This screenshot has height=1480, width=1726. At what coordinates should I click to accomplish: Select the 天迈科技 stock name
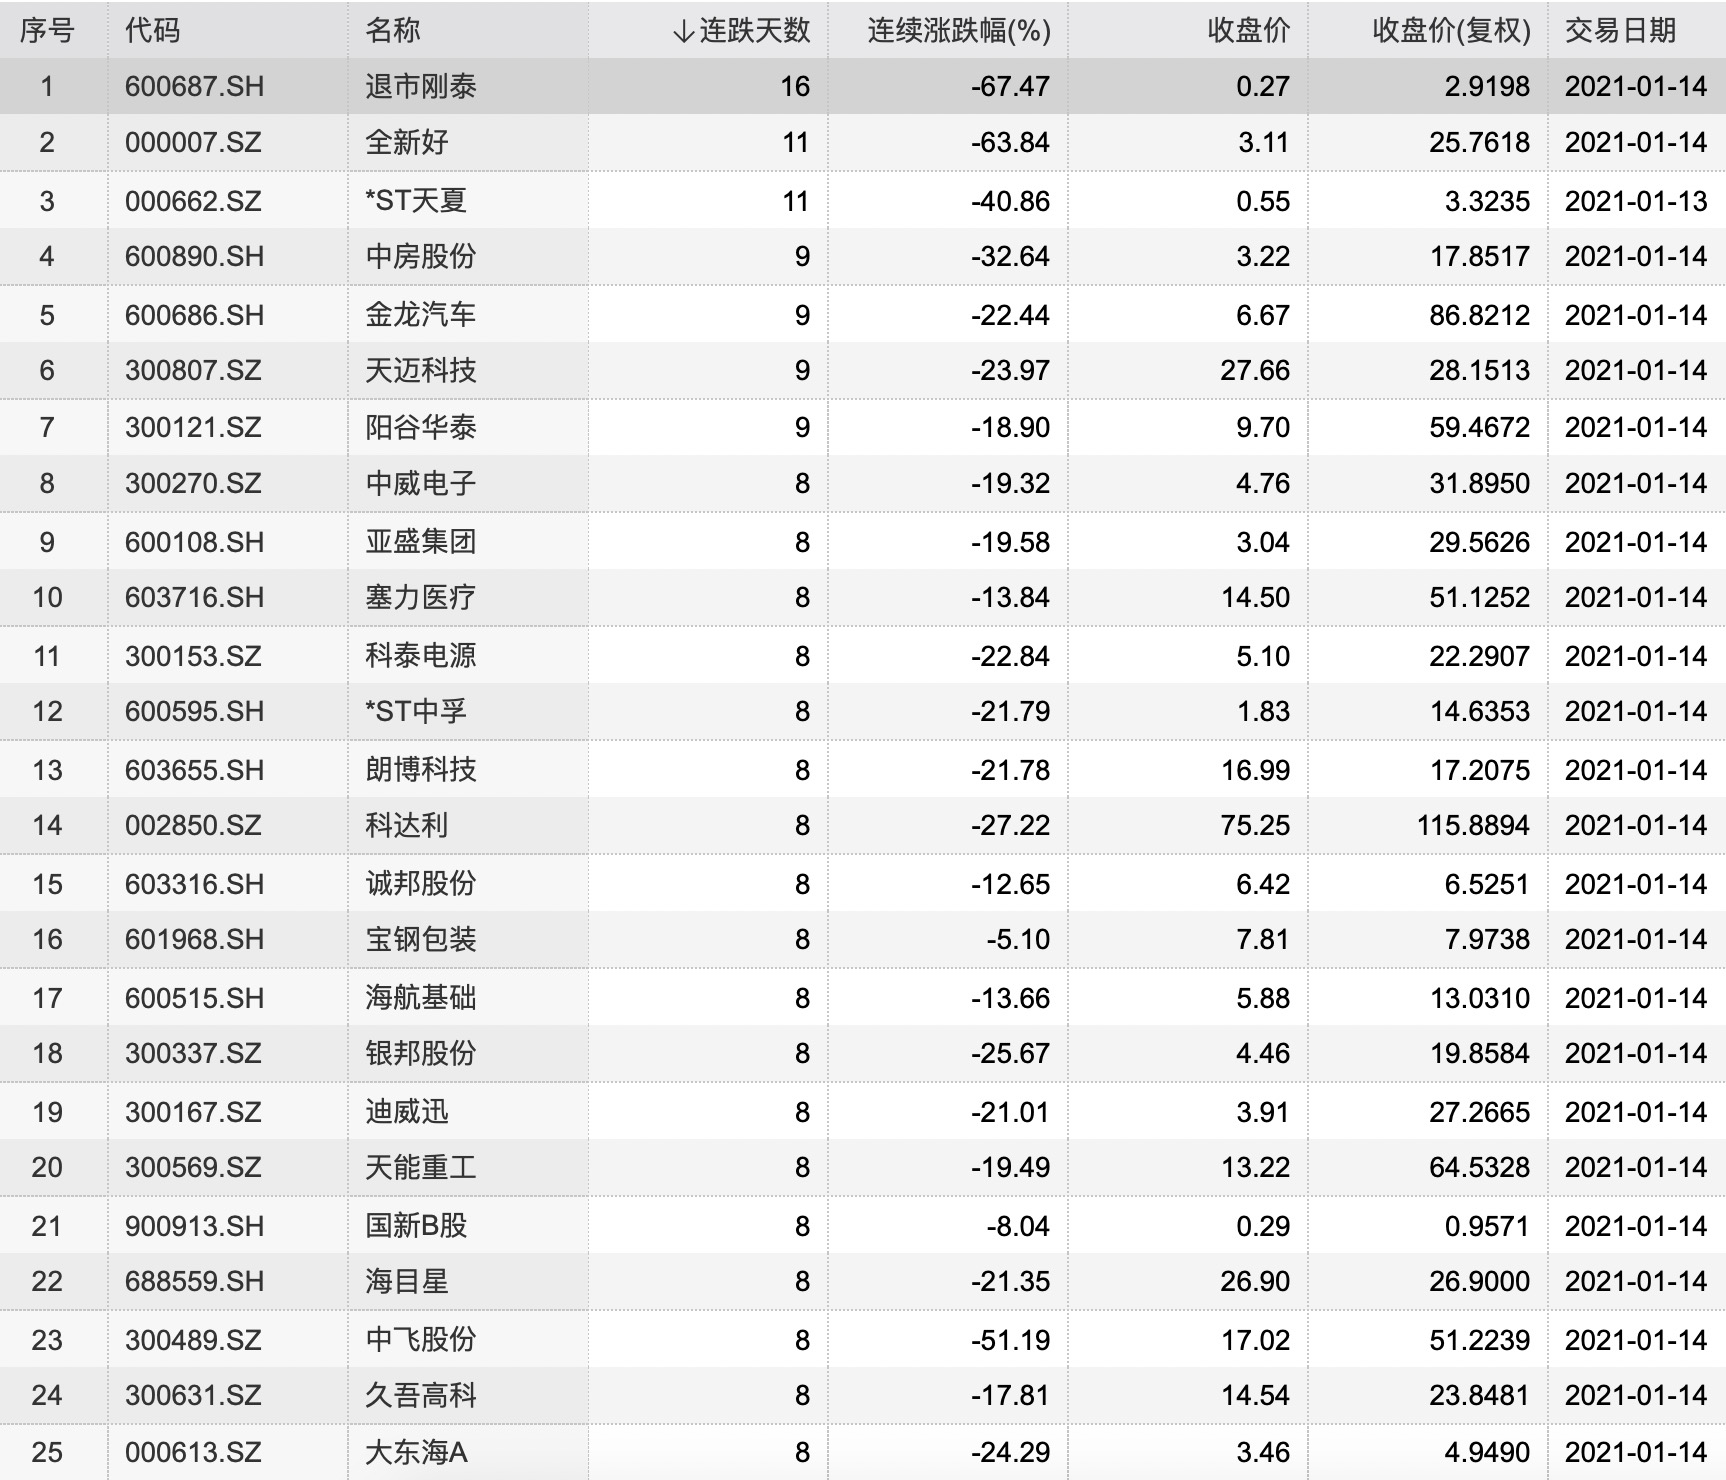(x=420, y=370)
